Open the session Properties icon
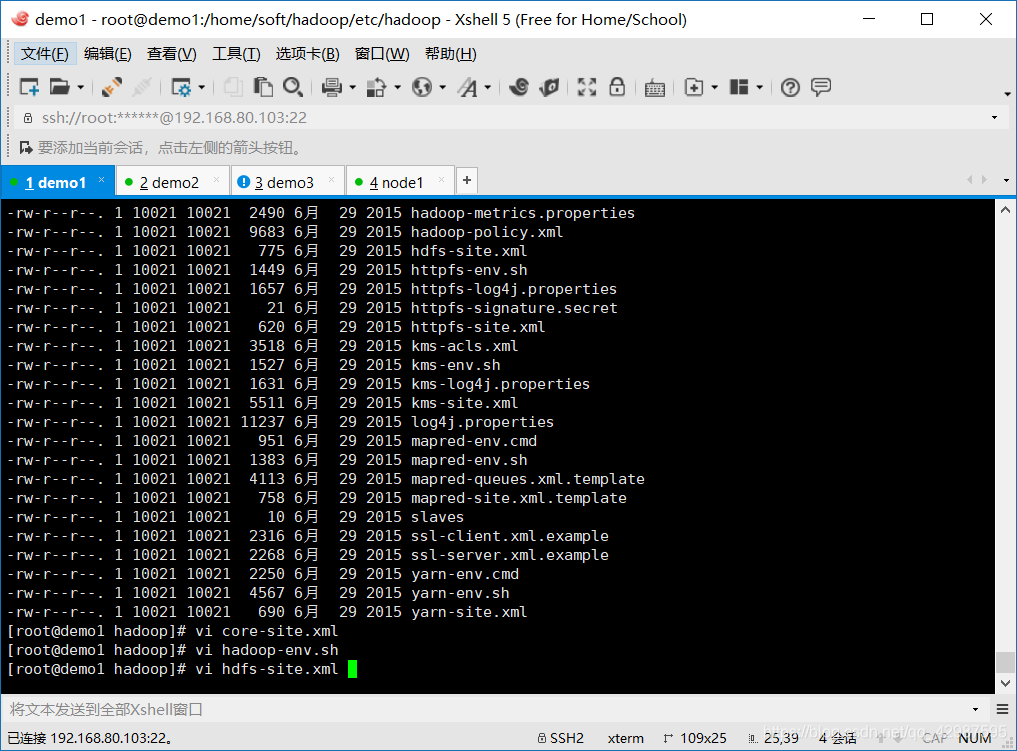This screenshot has height=751, width=1017. tap(181, 87)
